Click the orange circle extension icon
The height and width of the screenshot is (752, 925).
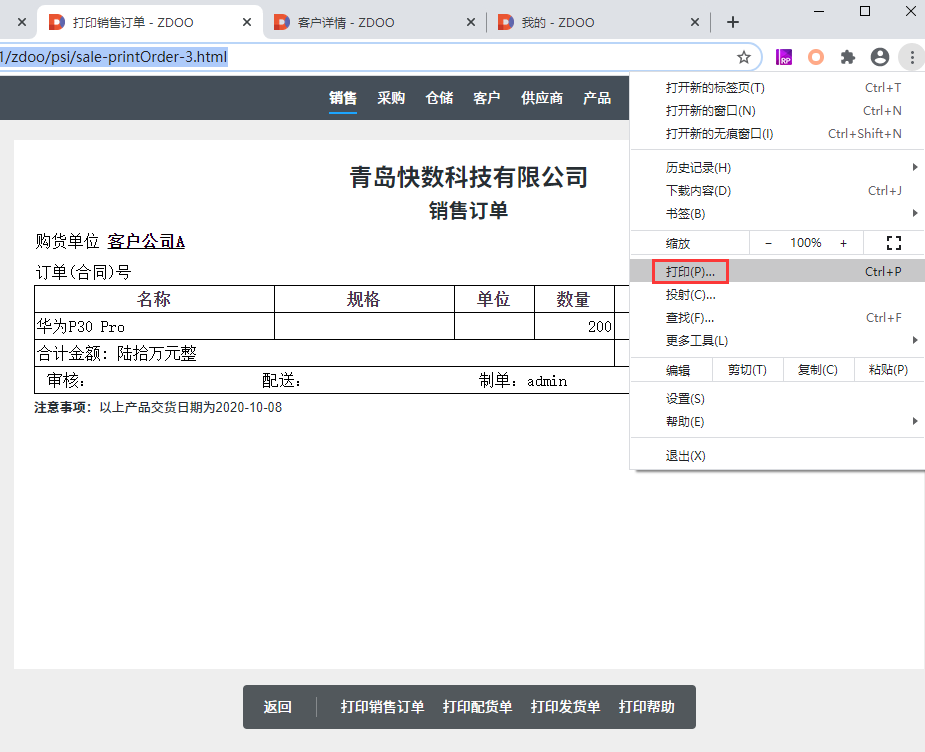pyautogui.click(x=816, y=57)
